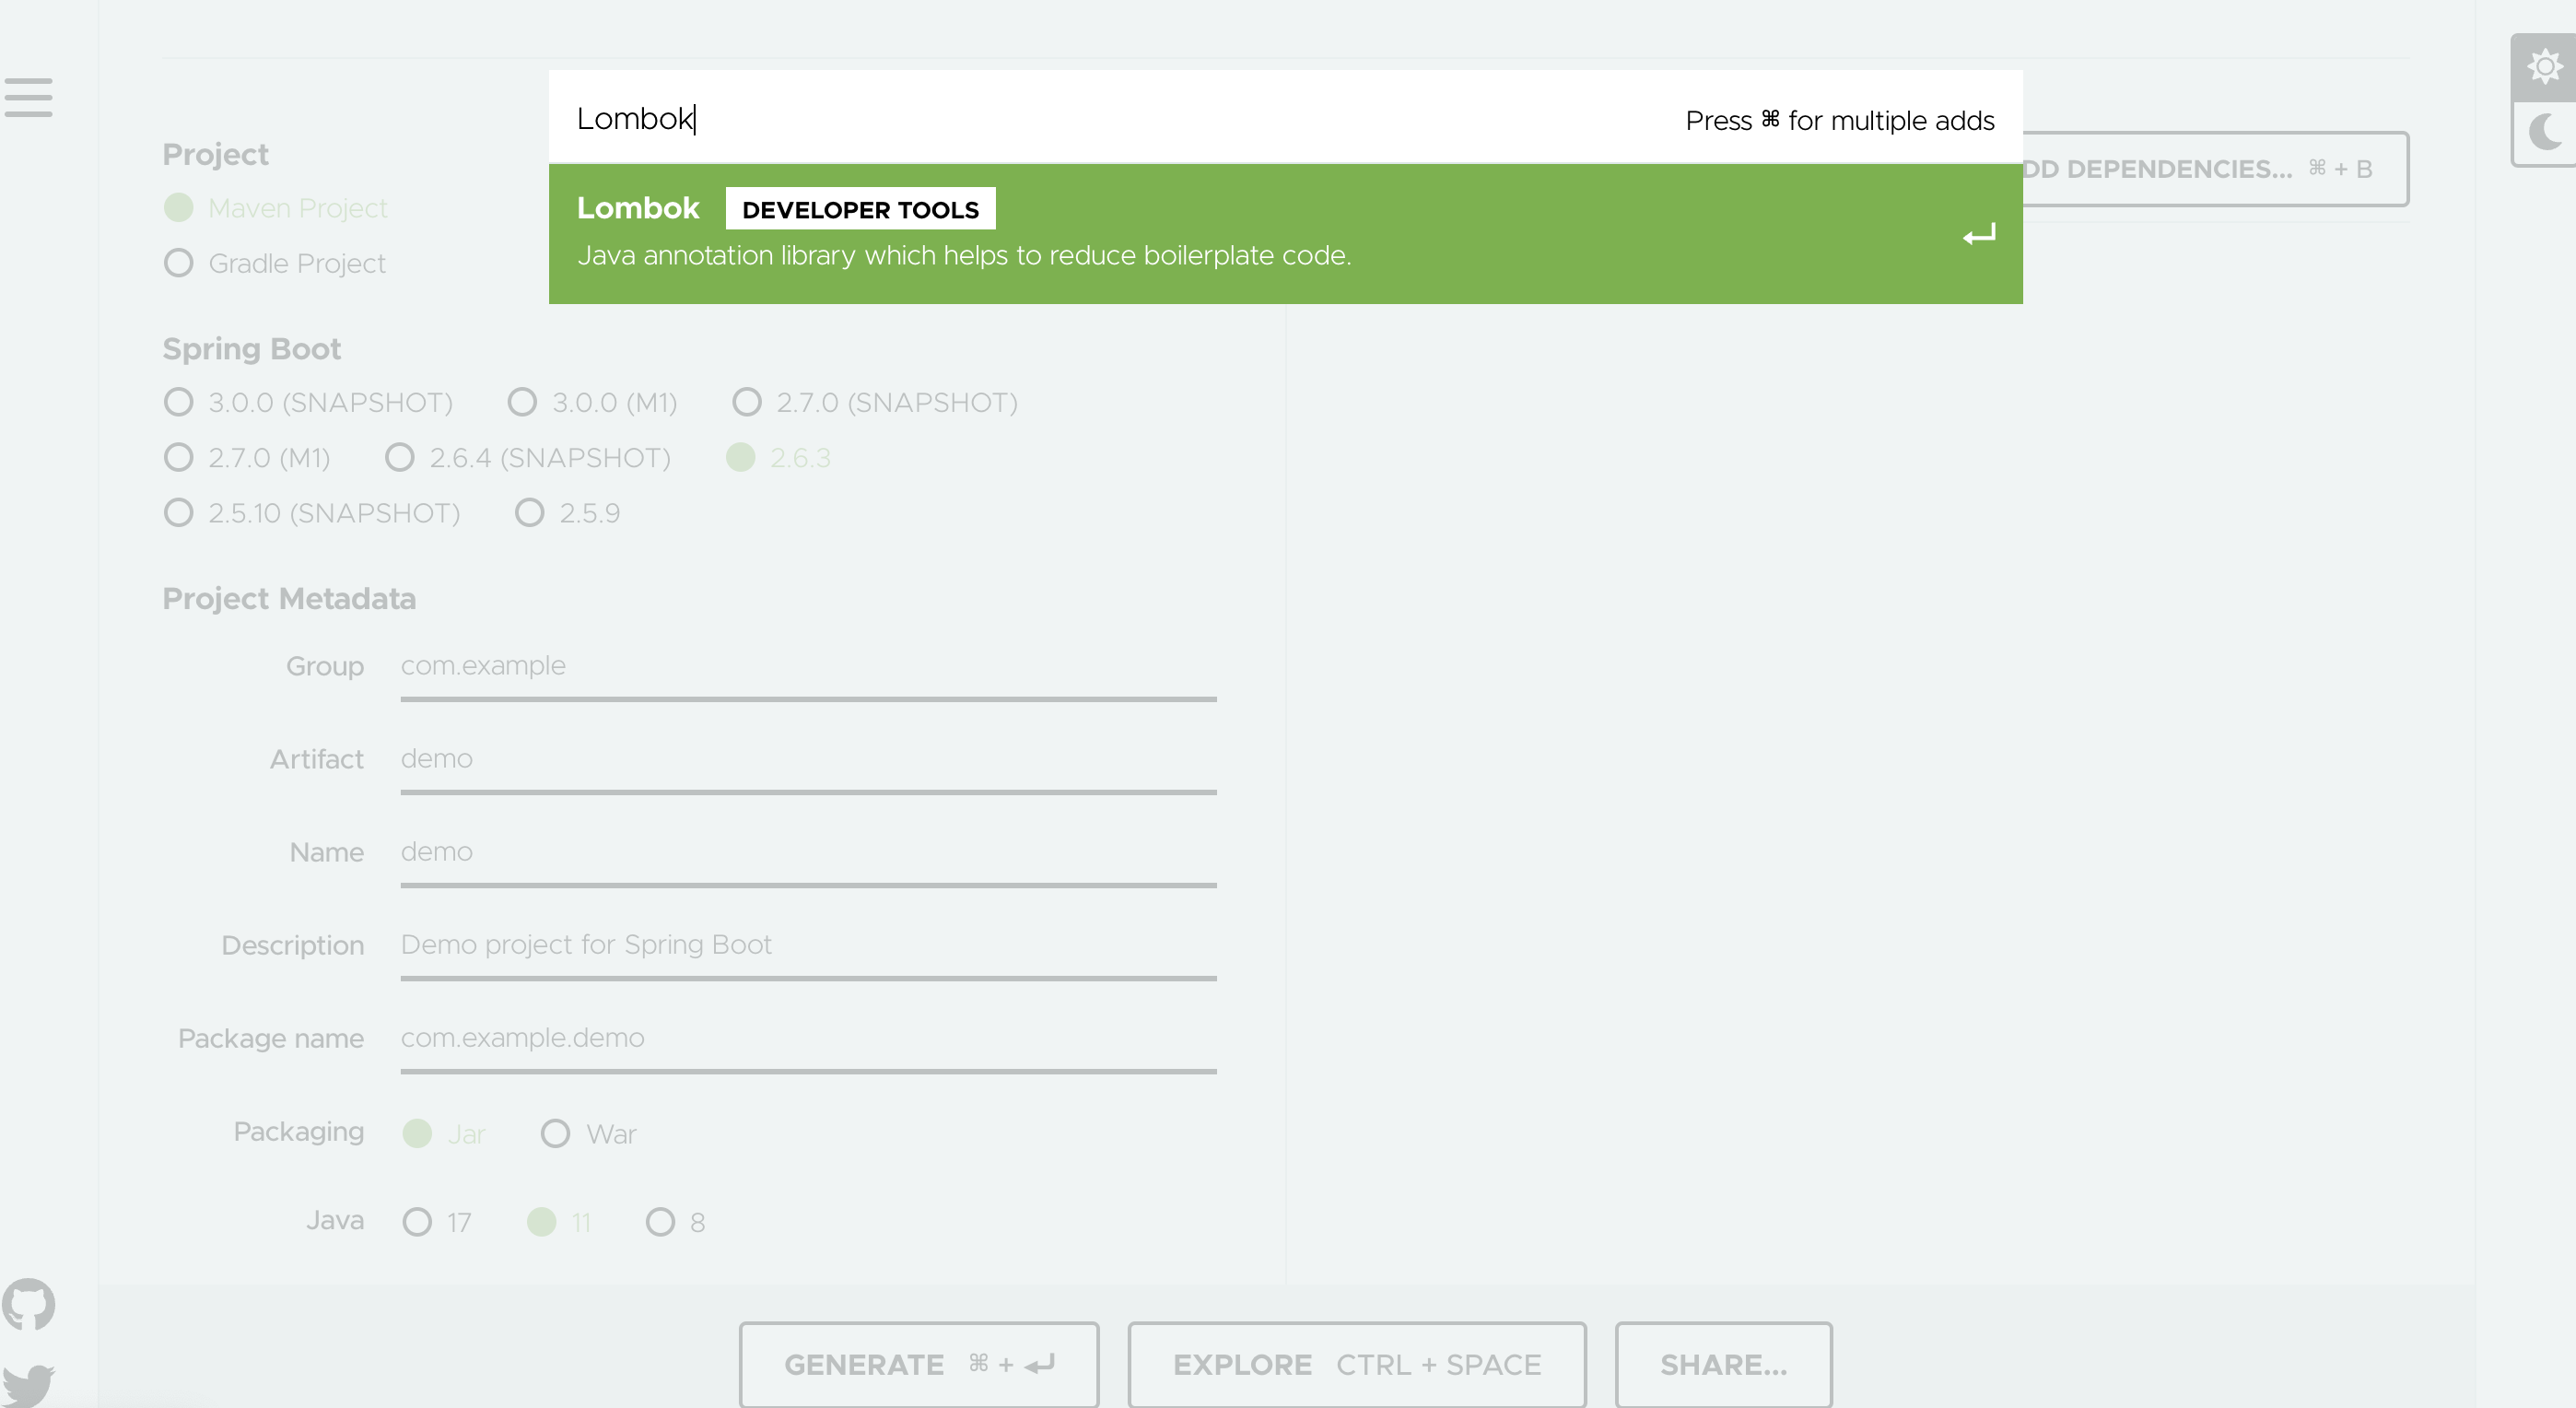Select Gradle Project radio button
The width and height of the screenshot is (2576, 1408).
(x=178, y=263)
